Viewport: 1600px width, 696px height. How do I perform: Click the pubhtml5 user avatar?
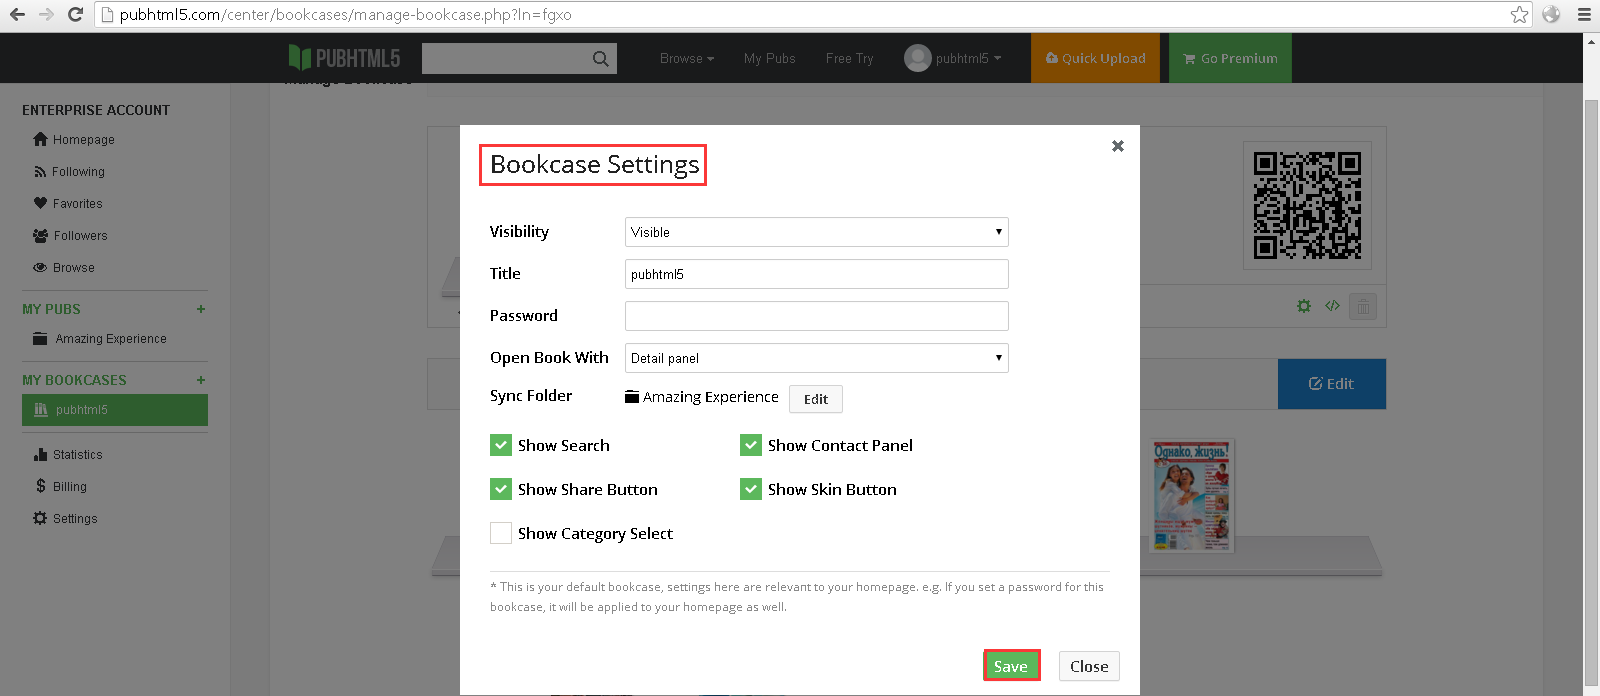(x=917, y=58)
